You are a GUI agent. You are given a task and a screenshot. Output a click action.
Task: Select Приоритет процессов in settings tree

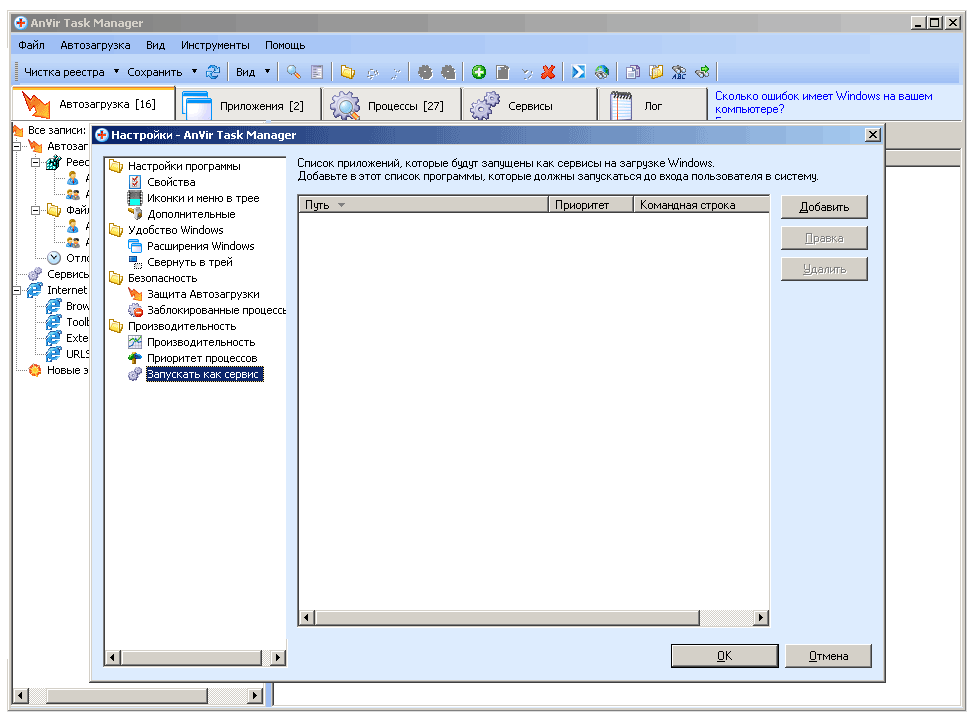[x=201, y=358]
